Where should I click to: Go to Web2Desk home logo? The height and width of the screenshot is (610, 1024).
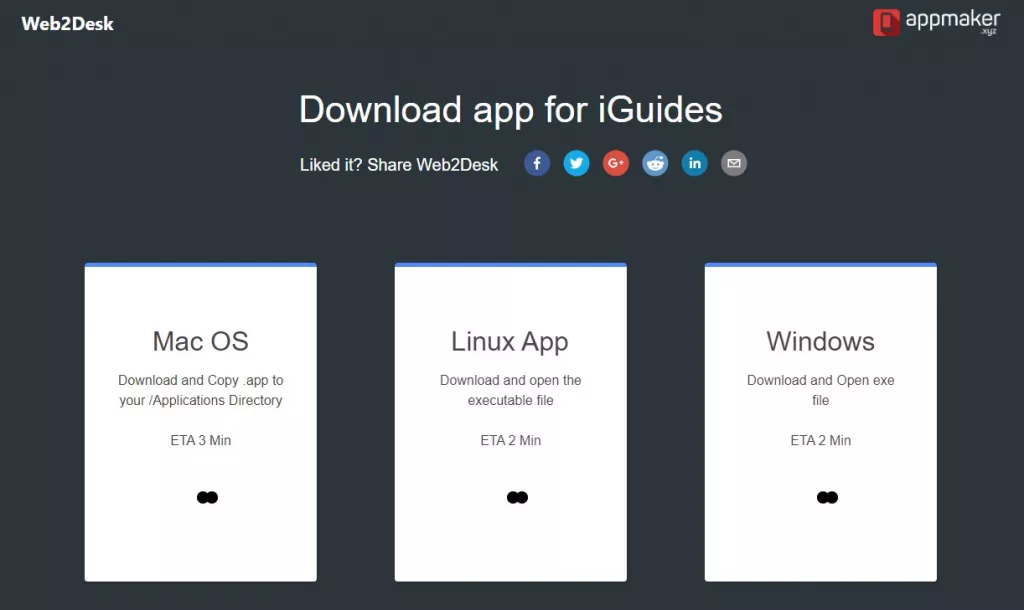(x=67, y=24)
